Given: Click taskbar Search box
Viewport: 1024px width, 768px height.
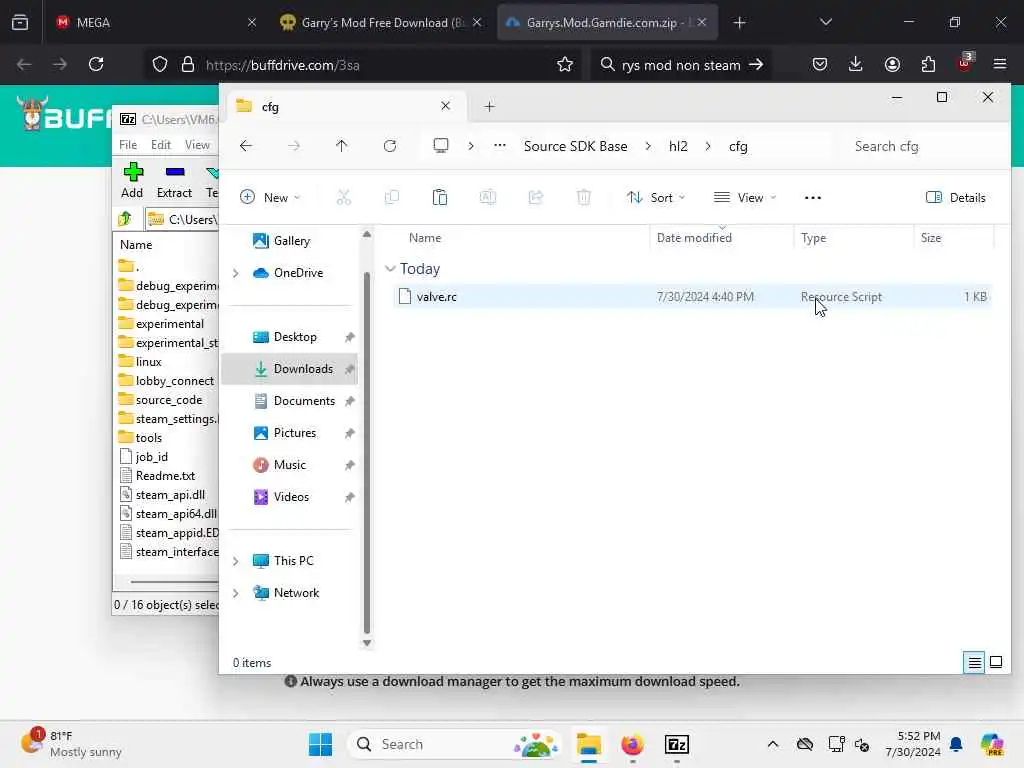Looking at the screenshot, I should tap(456, 744).
